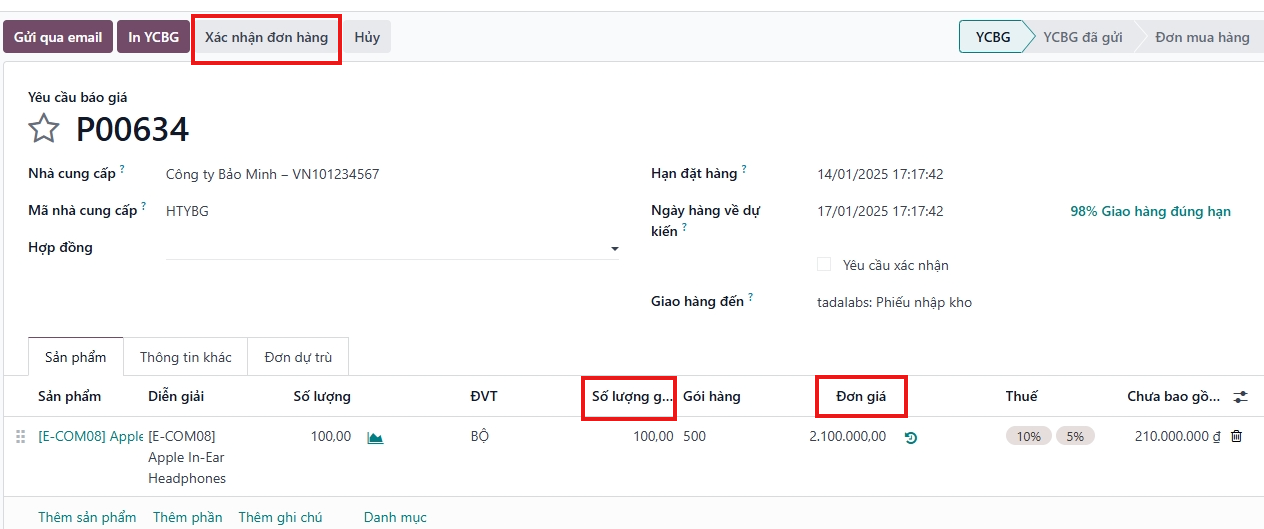Screen dimensions: 1264x529
Task: Grab the drag handle of the product row
Action: click(x=20, y=436)
